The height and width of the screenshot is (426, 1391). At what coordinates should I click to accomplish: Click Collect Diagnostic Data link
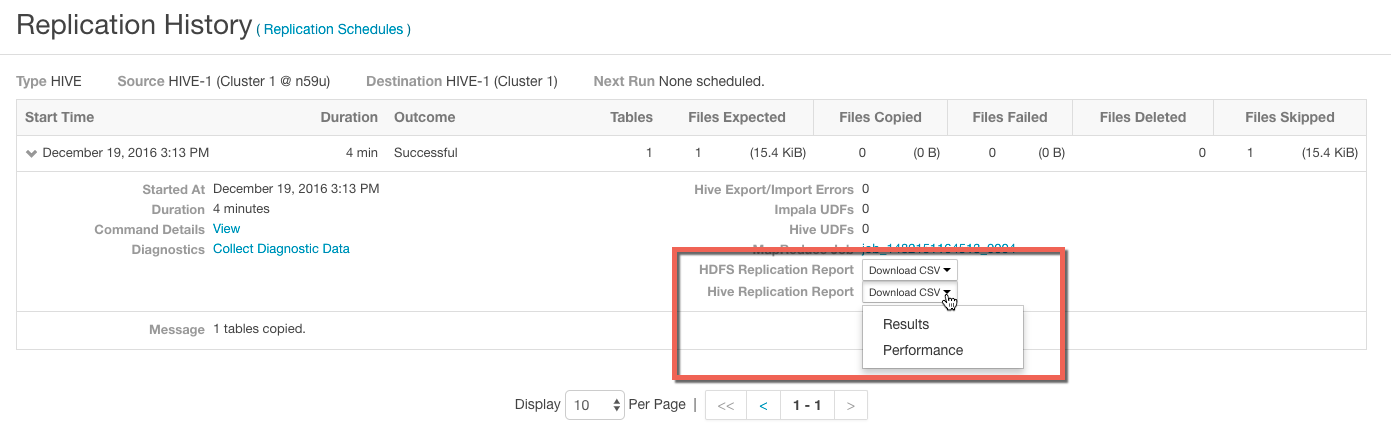[281, 249]
